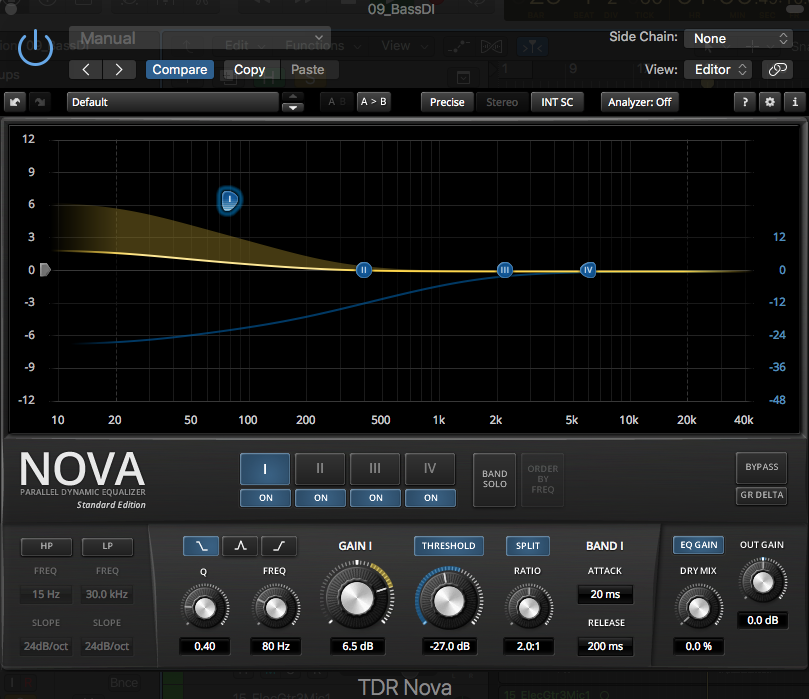Select the low shelf filter shape

pyautogui.click(x=201, y=546)
